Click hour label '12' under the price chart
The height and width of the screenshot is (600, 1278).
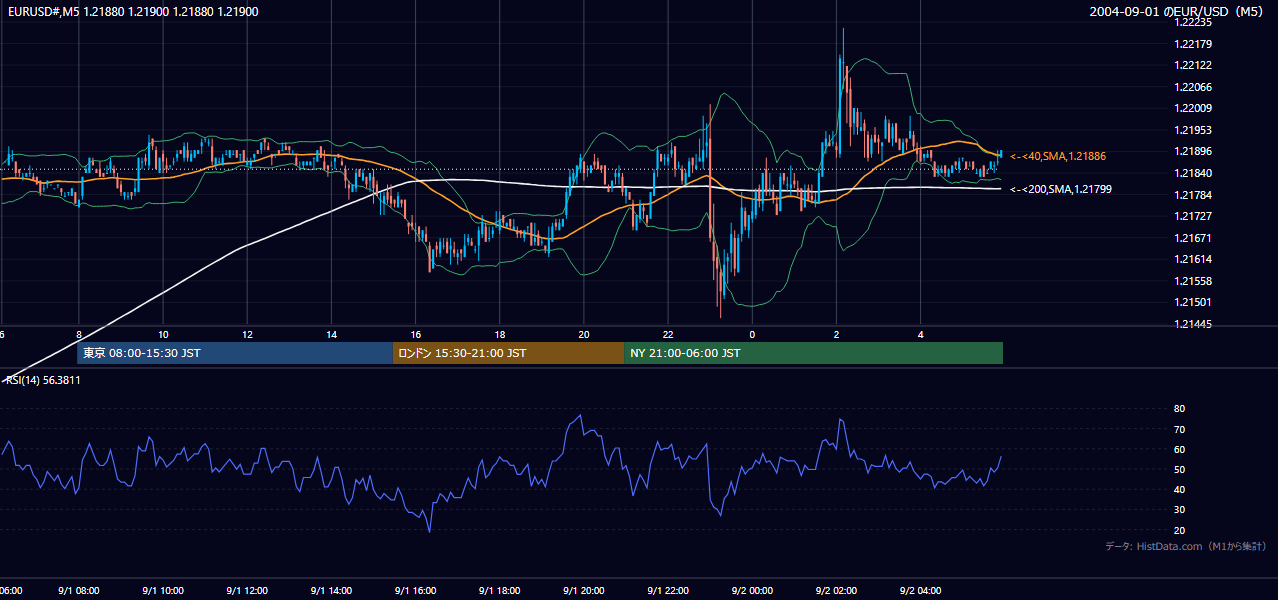click(x=247, y=335)
